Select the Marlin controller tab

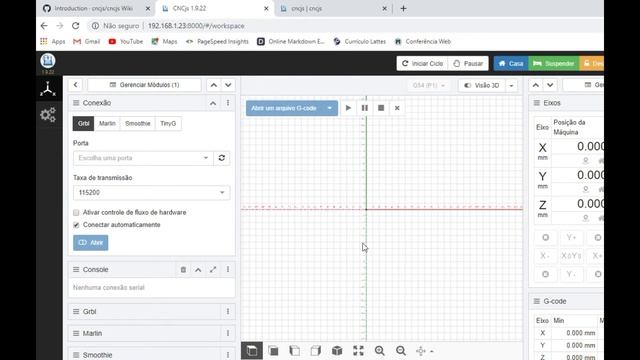(x=107, y=123)
